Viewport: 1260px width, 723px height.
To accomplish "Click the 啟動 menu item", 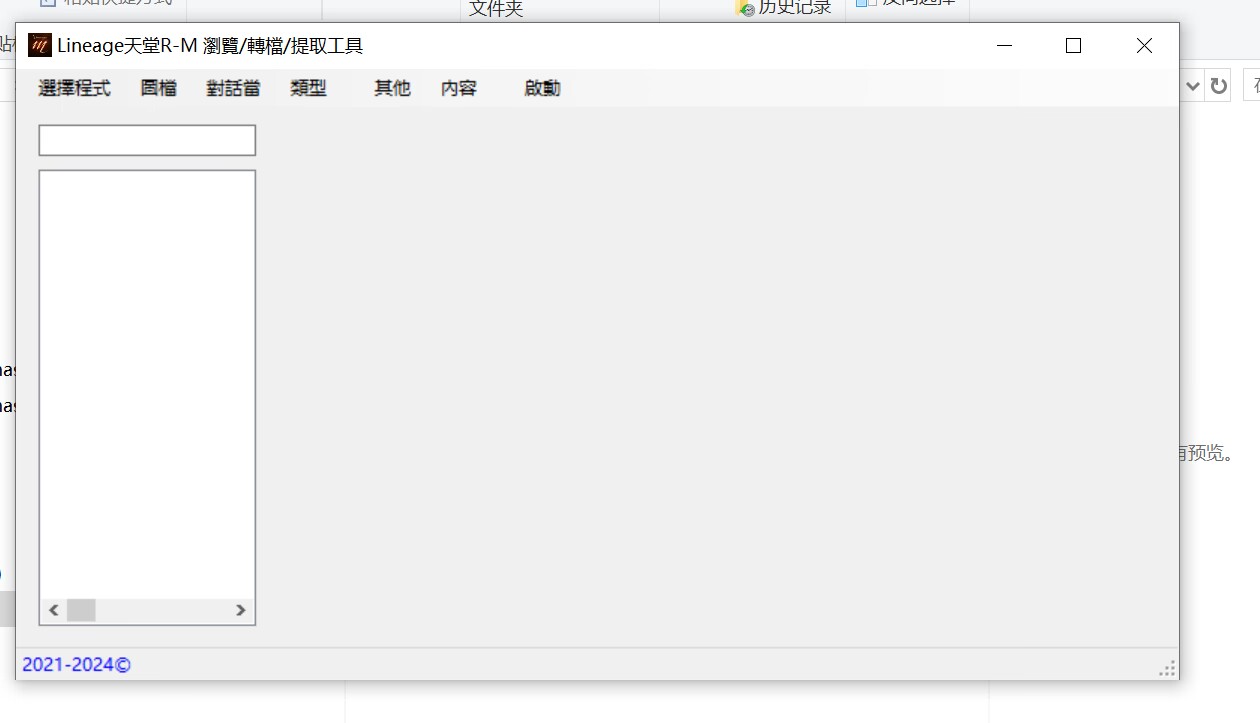I will pyautogui.click(x=542, y=88).
